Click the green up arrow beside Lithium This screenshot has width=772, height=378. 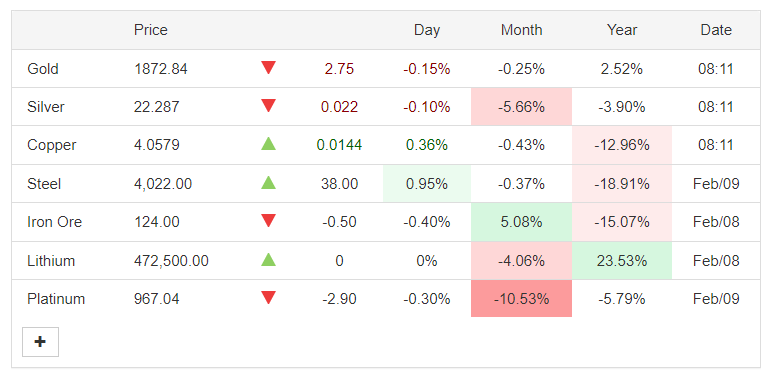click(x=268, y=259)
